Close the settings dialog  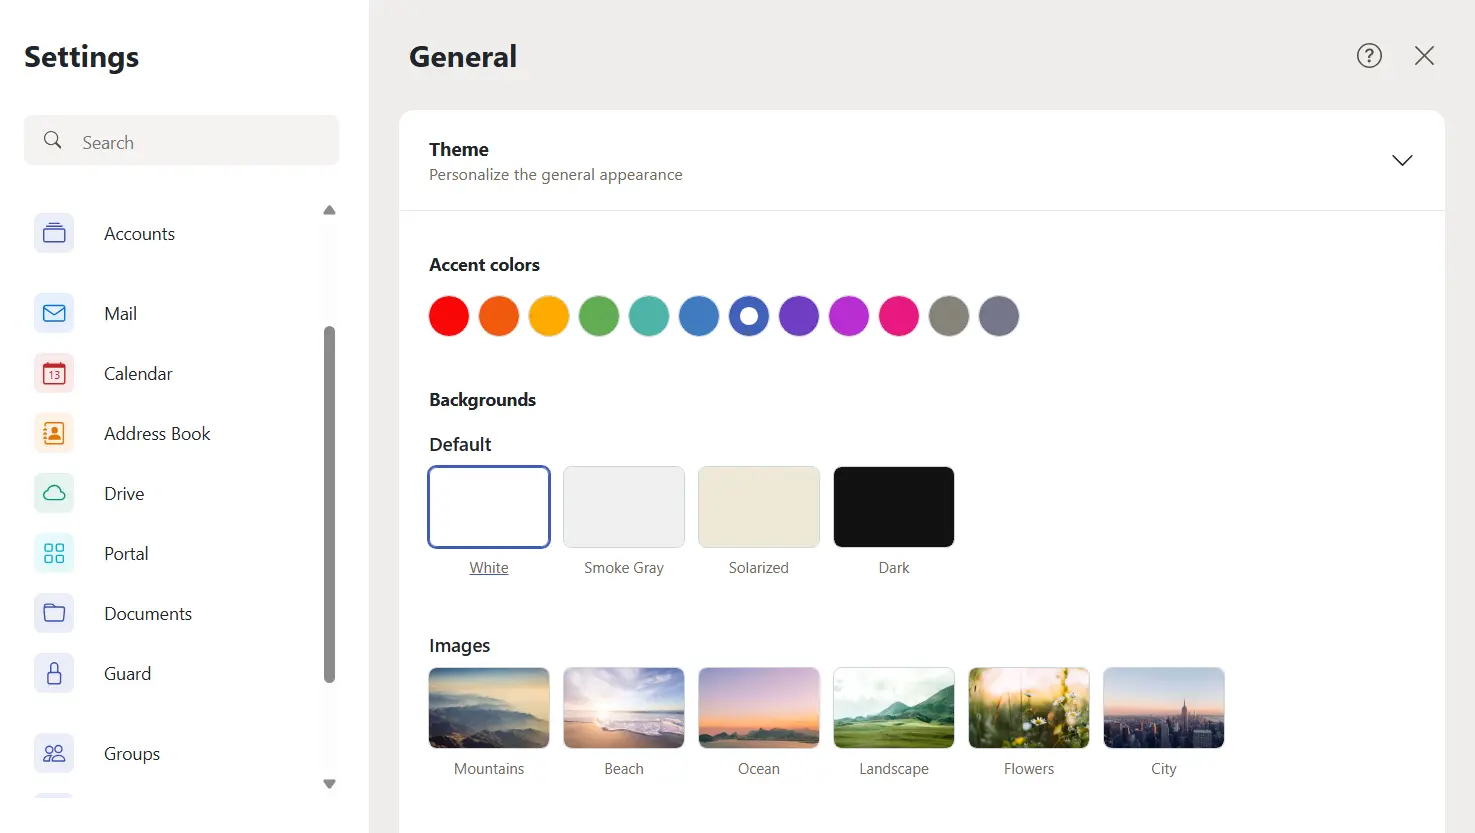click(x=1424, y=56)
